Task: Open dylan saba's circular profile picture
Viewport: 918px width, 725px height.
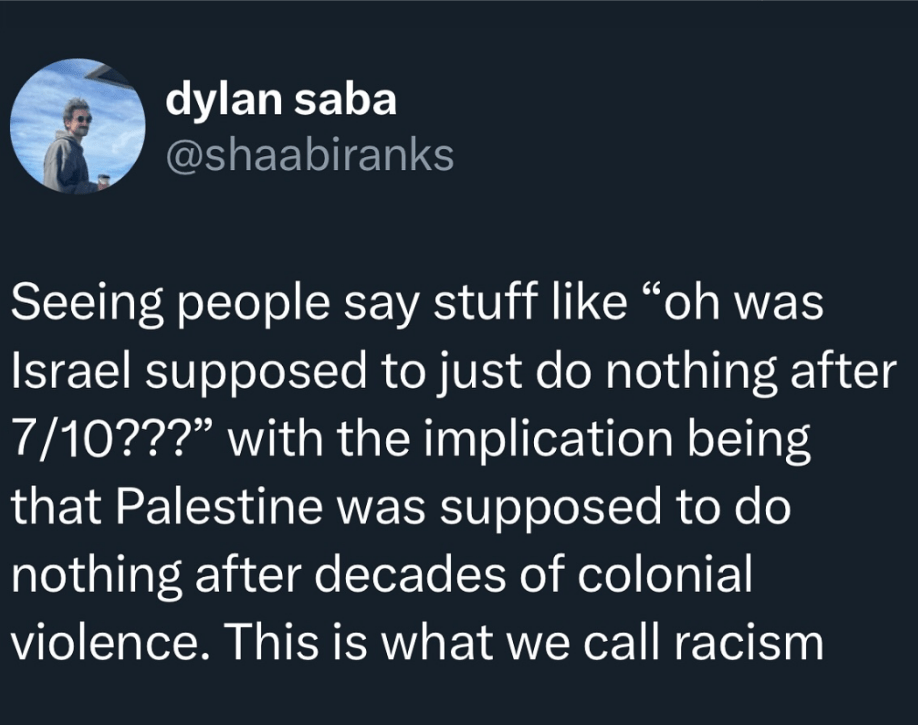Action: point(78,126)
